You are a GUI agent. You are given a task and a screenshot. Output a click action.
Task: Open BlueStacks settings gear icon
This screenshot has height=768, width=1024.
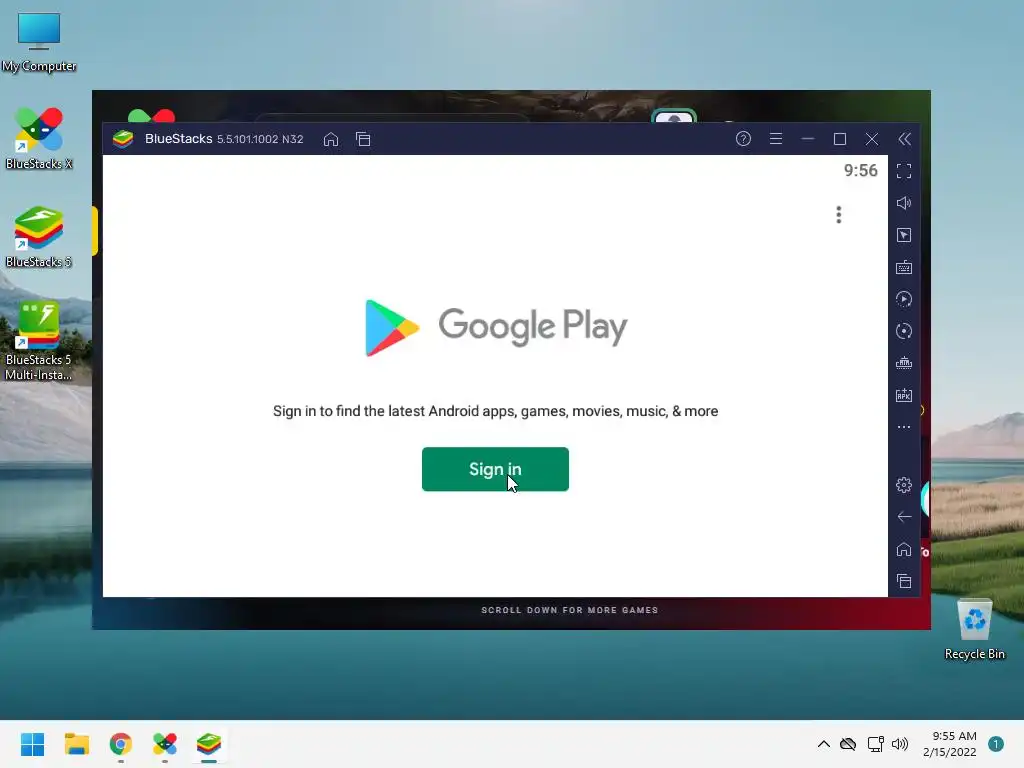pyautogui.click(x=904, y=485)
